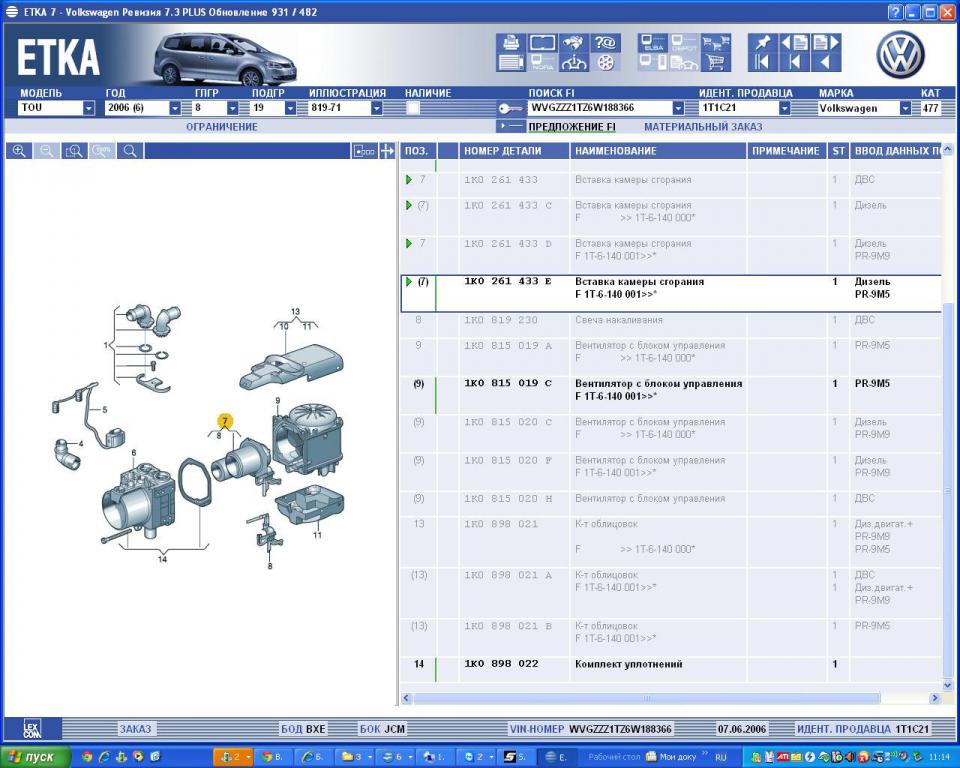Click the RU language indicator in taskbar

(719, 757)
